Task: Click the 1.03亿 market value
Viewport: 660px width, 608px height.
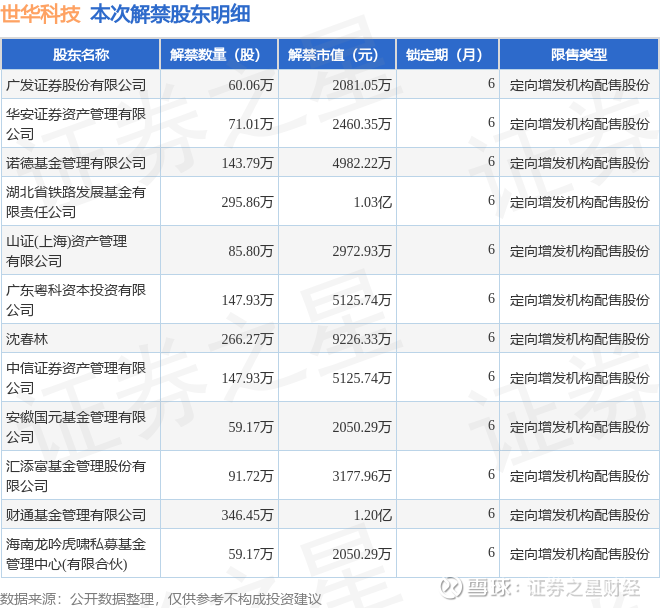Action: [373, 202]
